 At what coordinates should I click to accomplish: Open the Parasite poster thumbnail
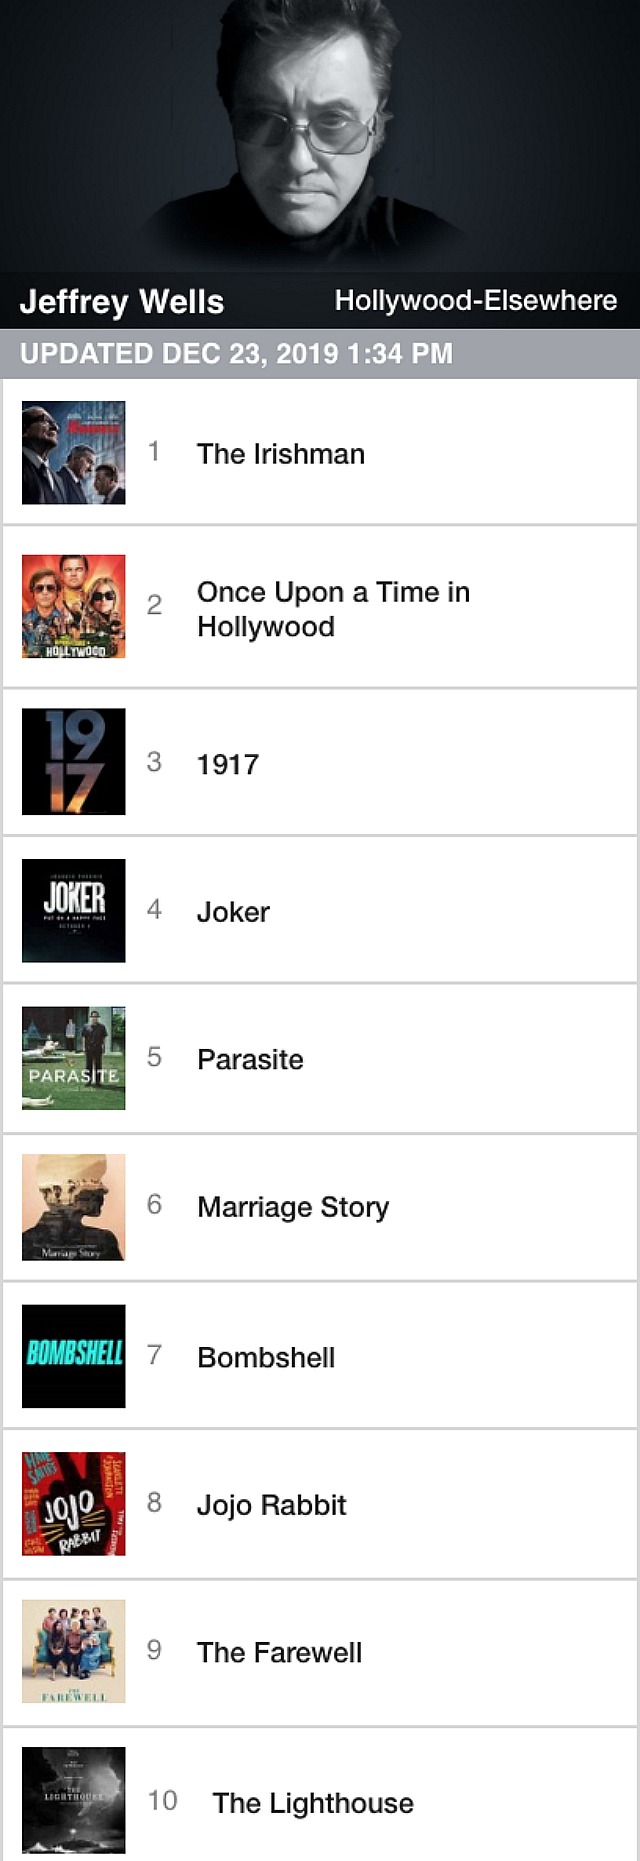pyautogui.click(x=74, y=1058)
